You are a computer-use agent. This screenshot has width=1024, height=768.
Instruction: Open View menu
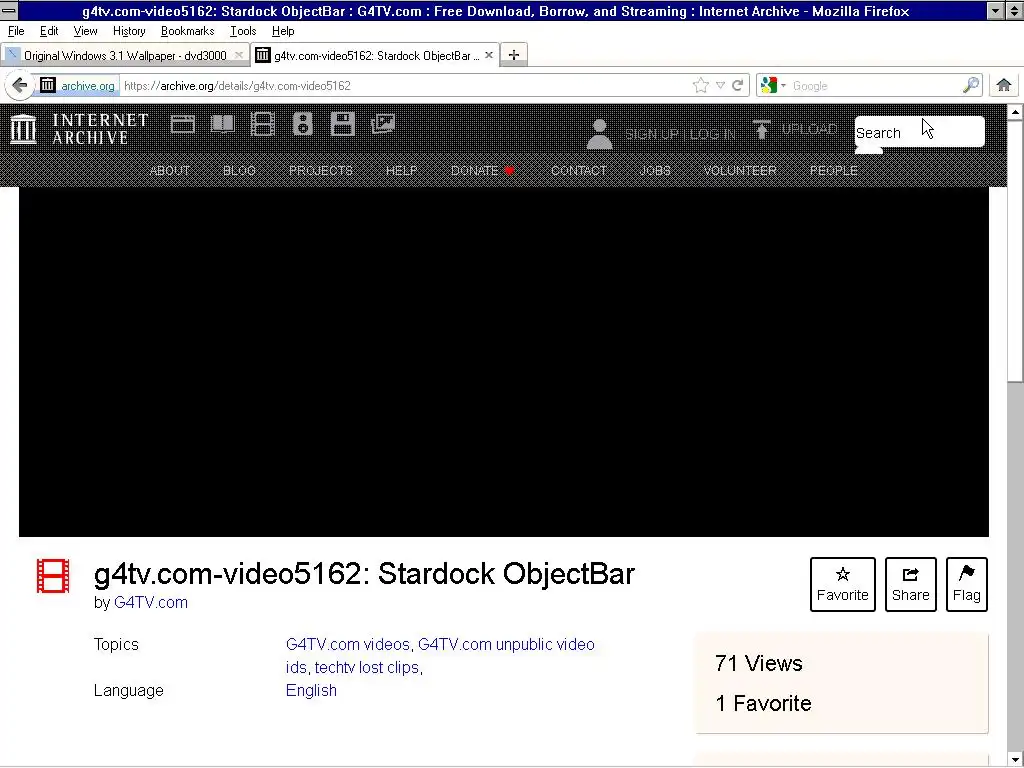(x=86, y=31)
